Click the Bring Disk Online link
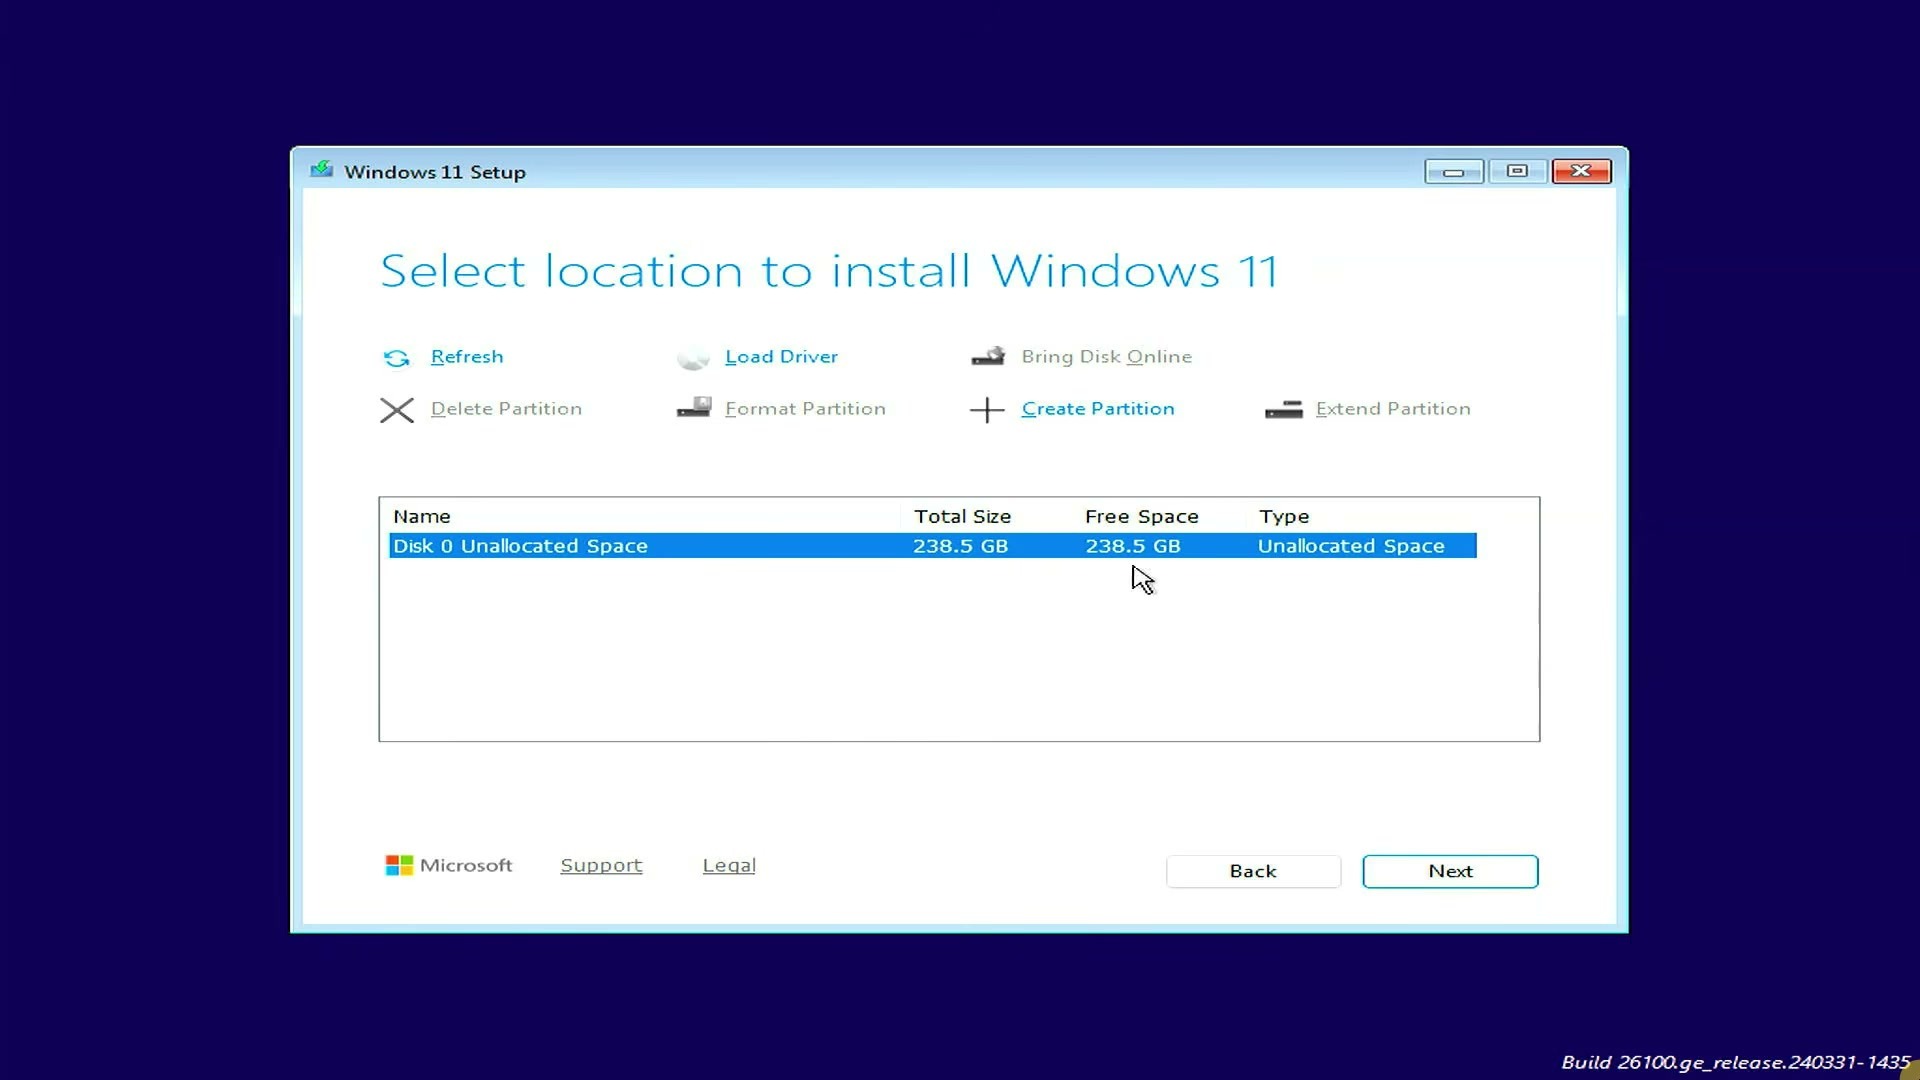1920x1080 pixels. [1106, 357]
